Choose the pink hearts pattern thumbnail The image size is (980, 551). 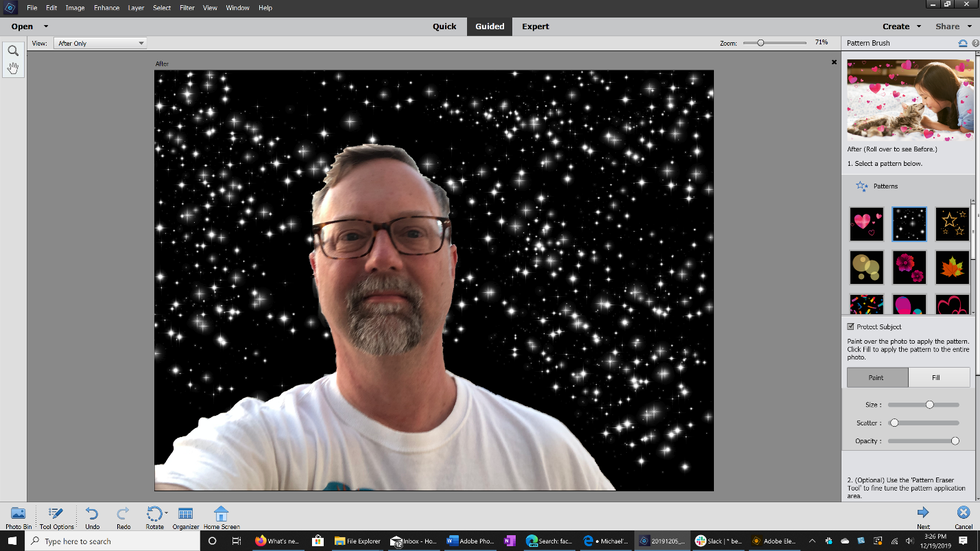(x=866, y=224)
